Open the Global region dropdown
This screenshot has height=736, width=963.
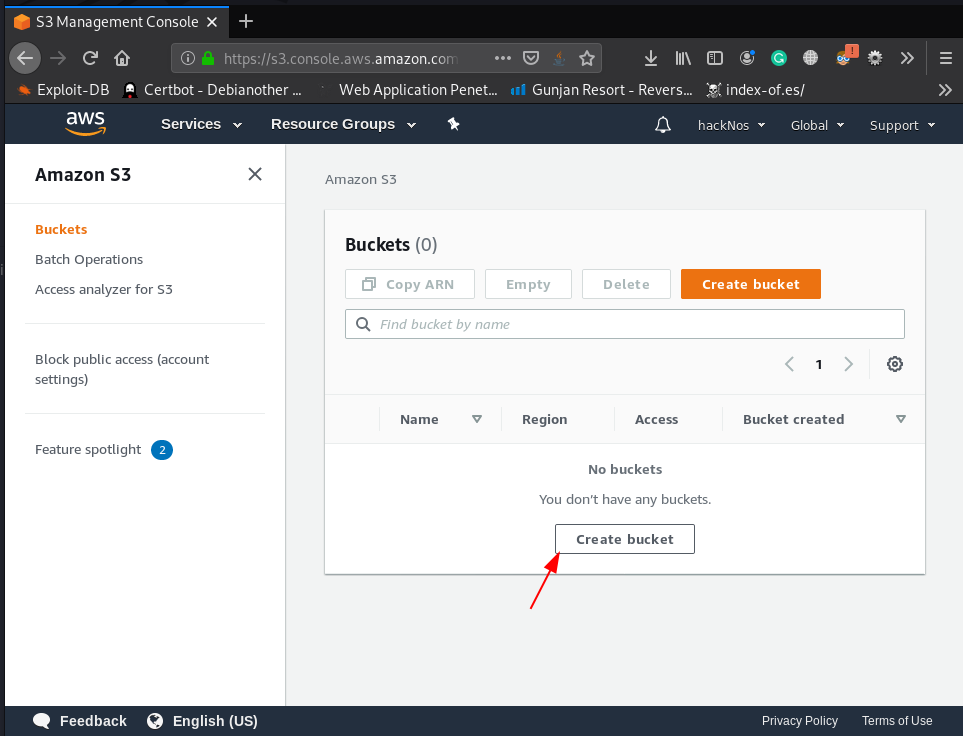[817, 125]
